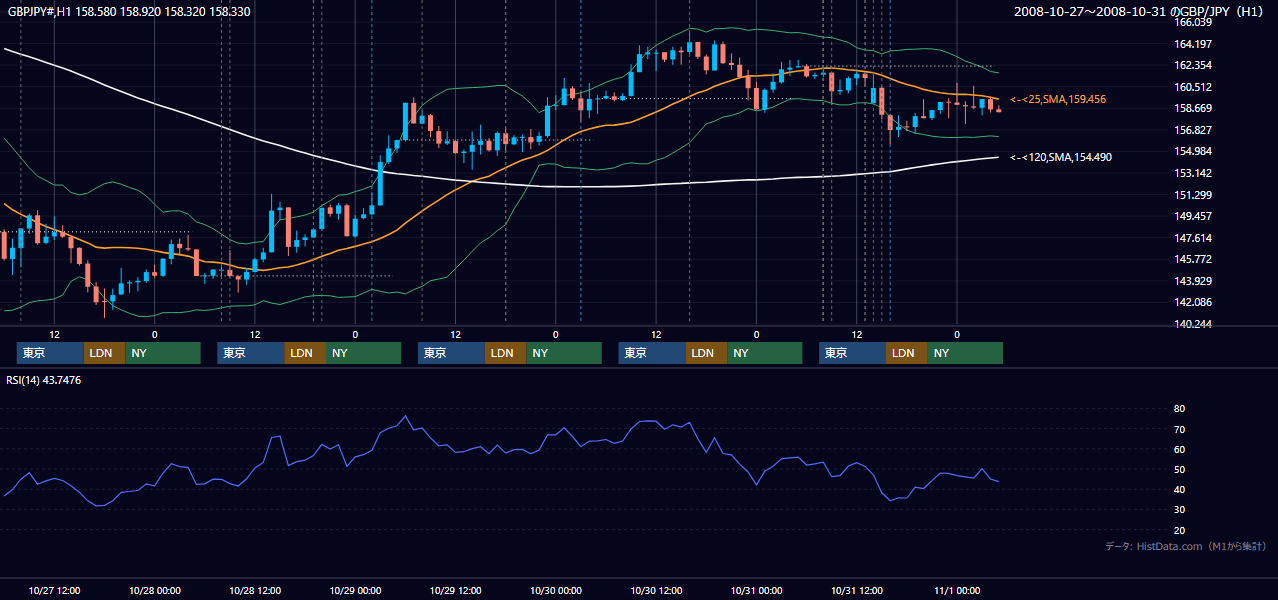Image resolution: width=1278 pixels, height=600 pixels.
Task: Select the 11/1 00:00 time axis label
Action: coord(957,590)
